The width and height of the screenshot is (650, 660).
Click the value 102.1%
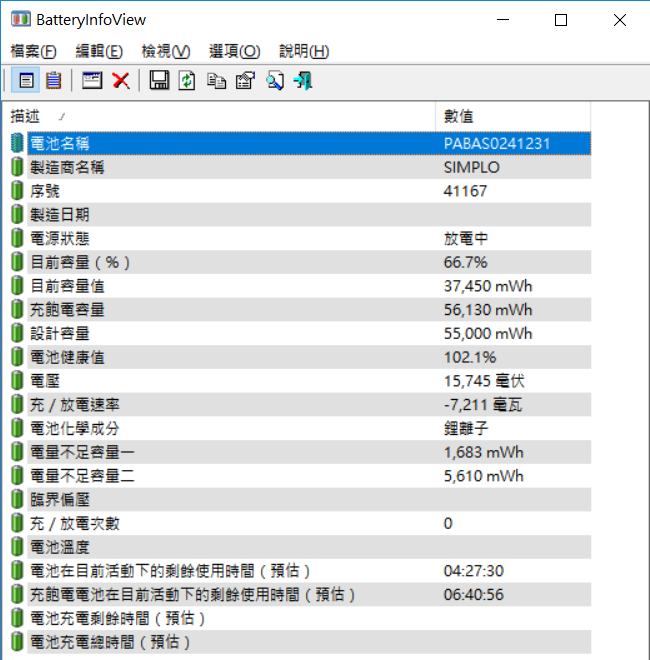click(470, 357)
